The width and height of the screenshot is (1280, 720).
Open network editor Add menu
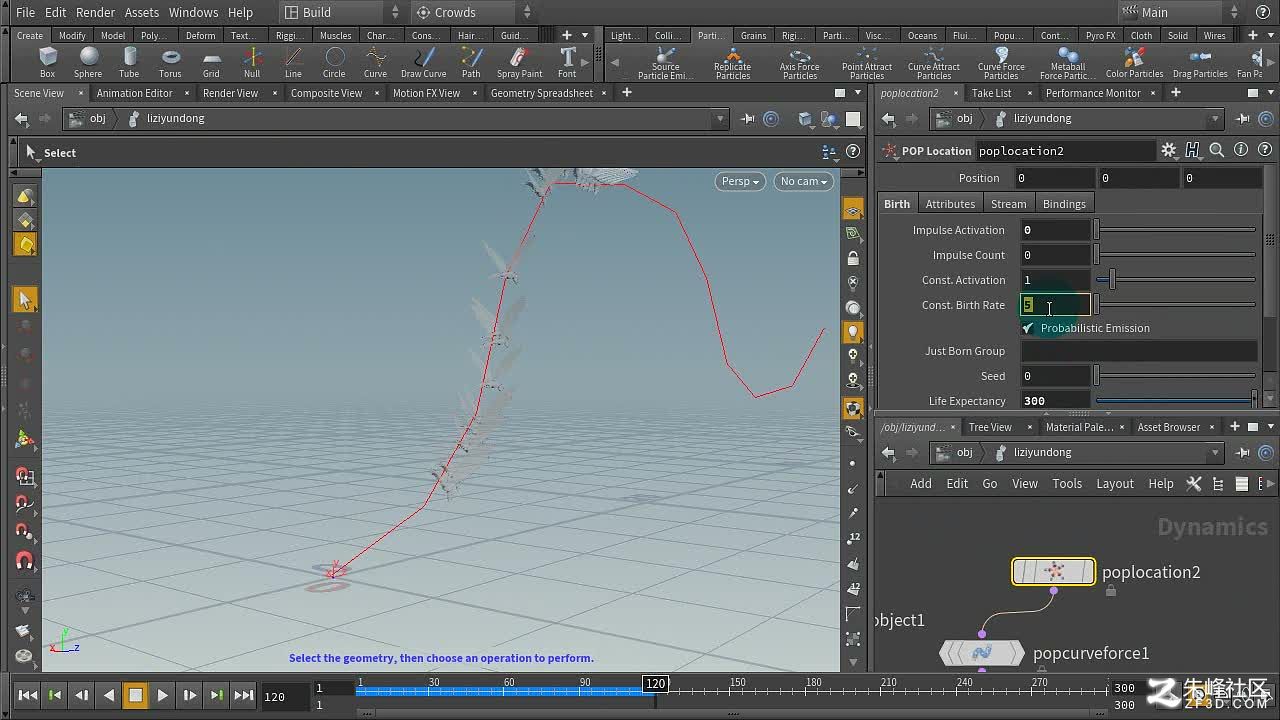[921, 483]
